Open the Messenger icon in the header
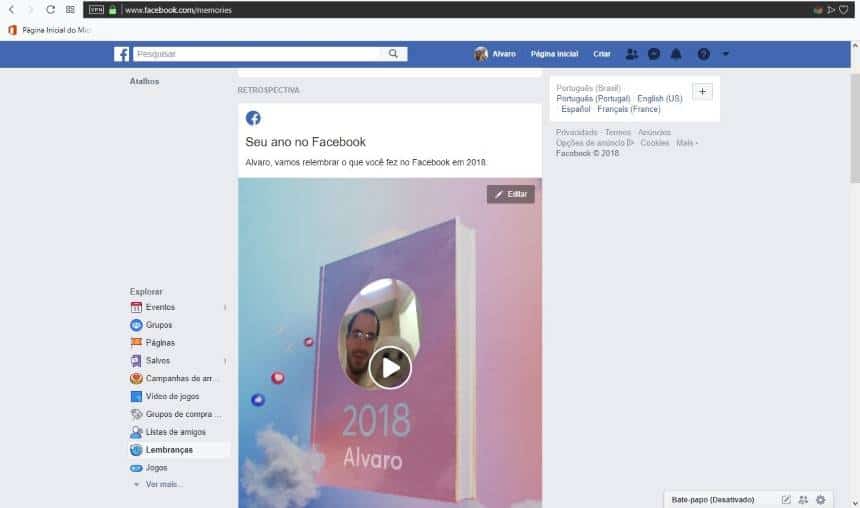This screenshot has width=860, height=508. (654, 54)
